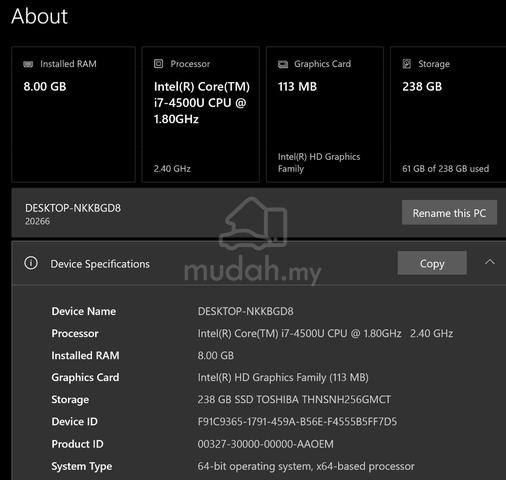
Task: Select the Device ID label
Action: [x=74, y=422]
